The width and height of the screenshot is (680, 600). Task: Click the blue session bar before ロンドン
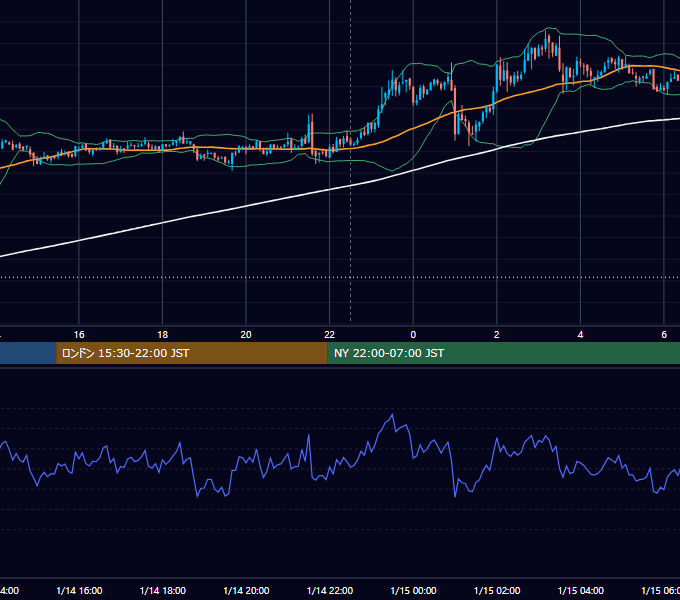click(28, 353)
